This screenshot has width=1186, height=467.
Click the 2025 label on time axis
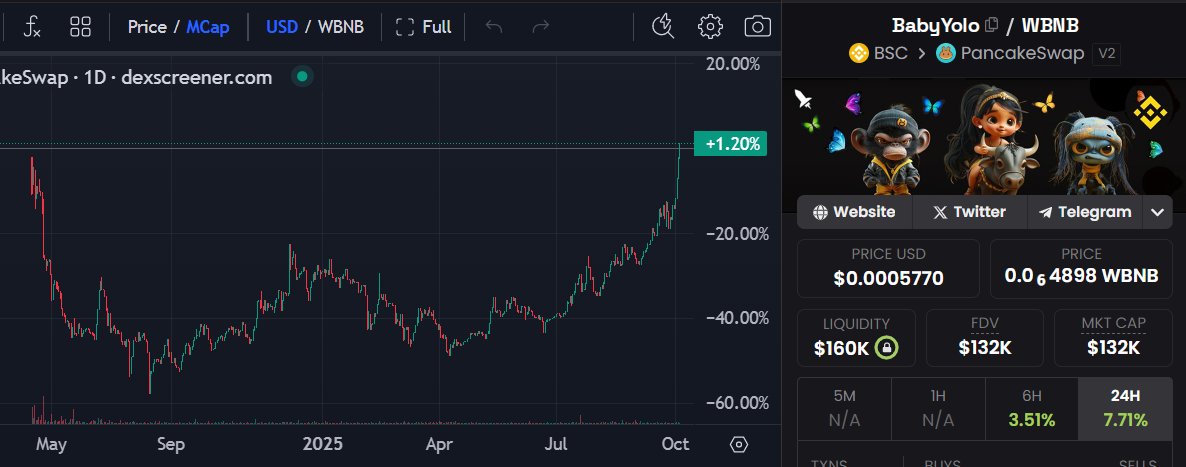[x=322, y=444]
